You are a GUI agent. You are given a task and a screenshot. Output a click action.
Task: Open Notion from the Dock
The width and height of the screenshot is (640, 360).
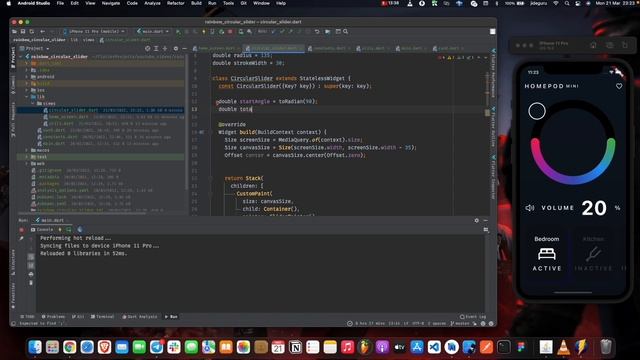click(x=295, y=347)
